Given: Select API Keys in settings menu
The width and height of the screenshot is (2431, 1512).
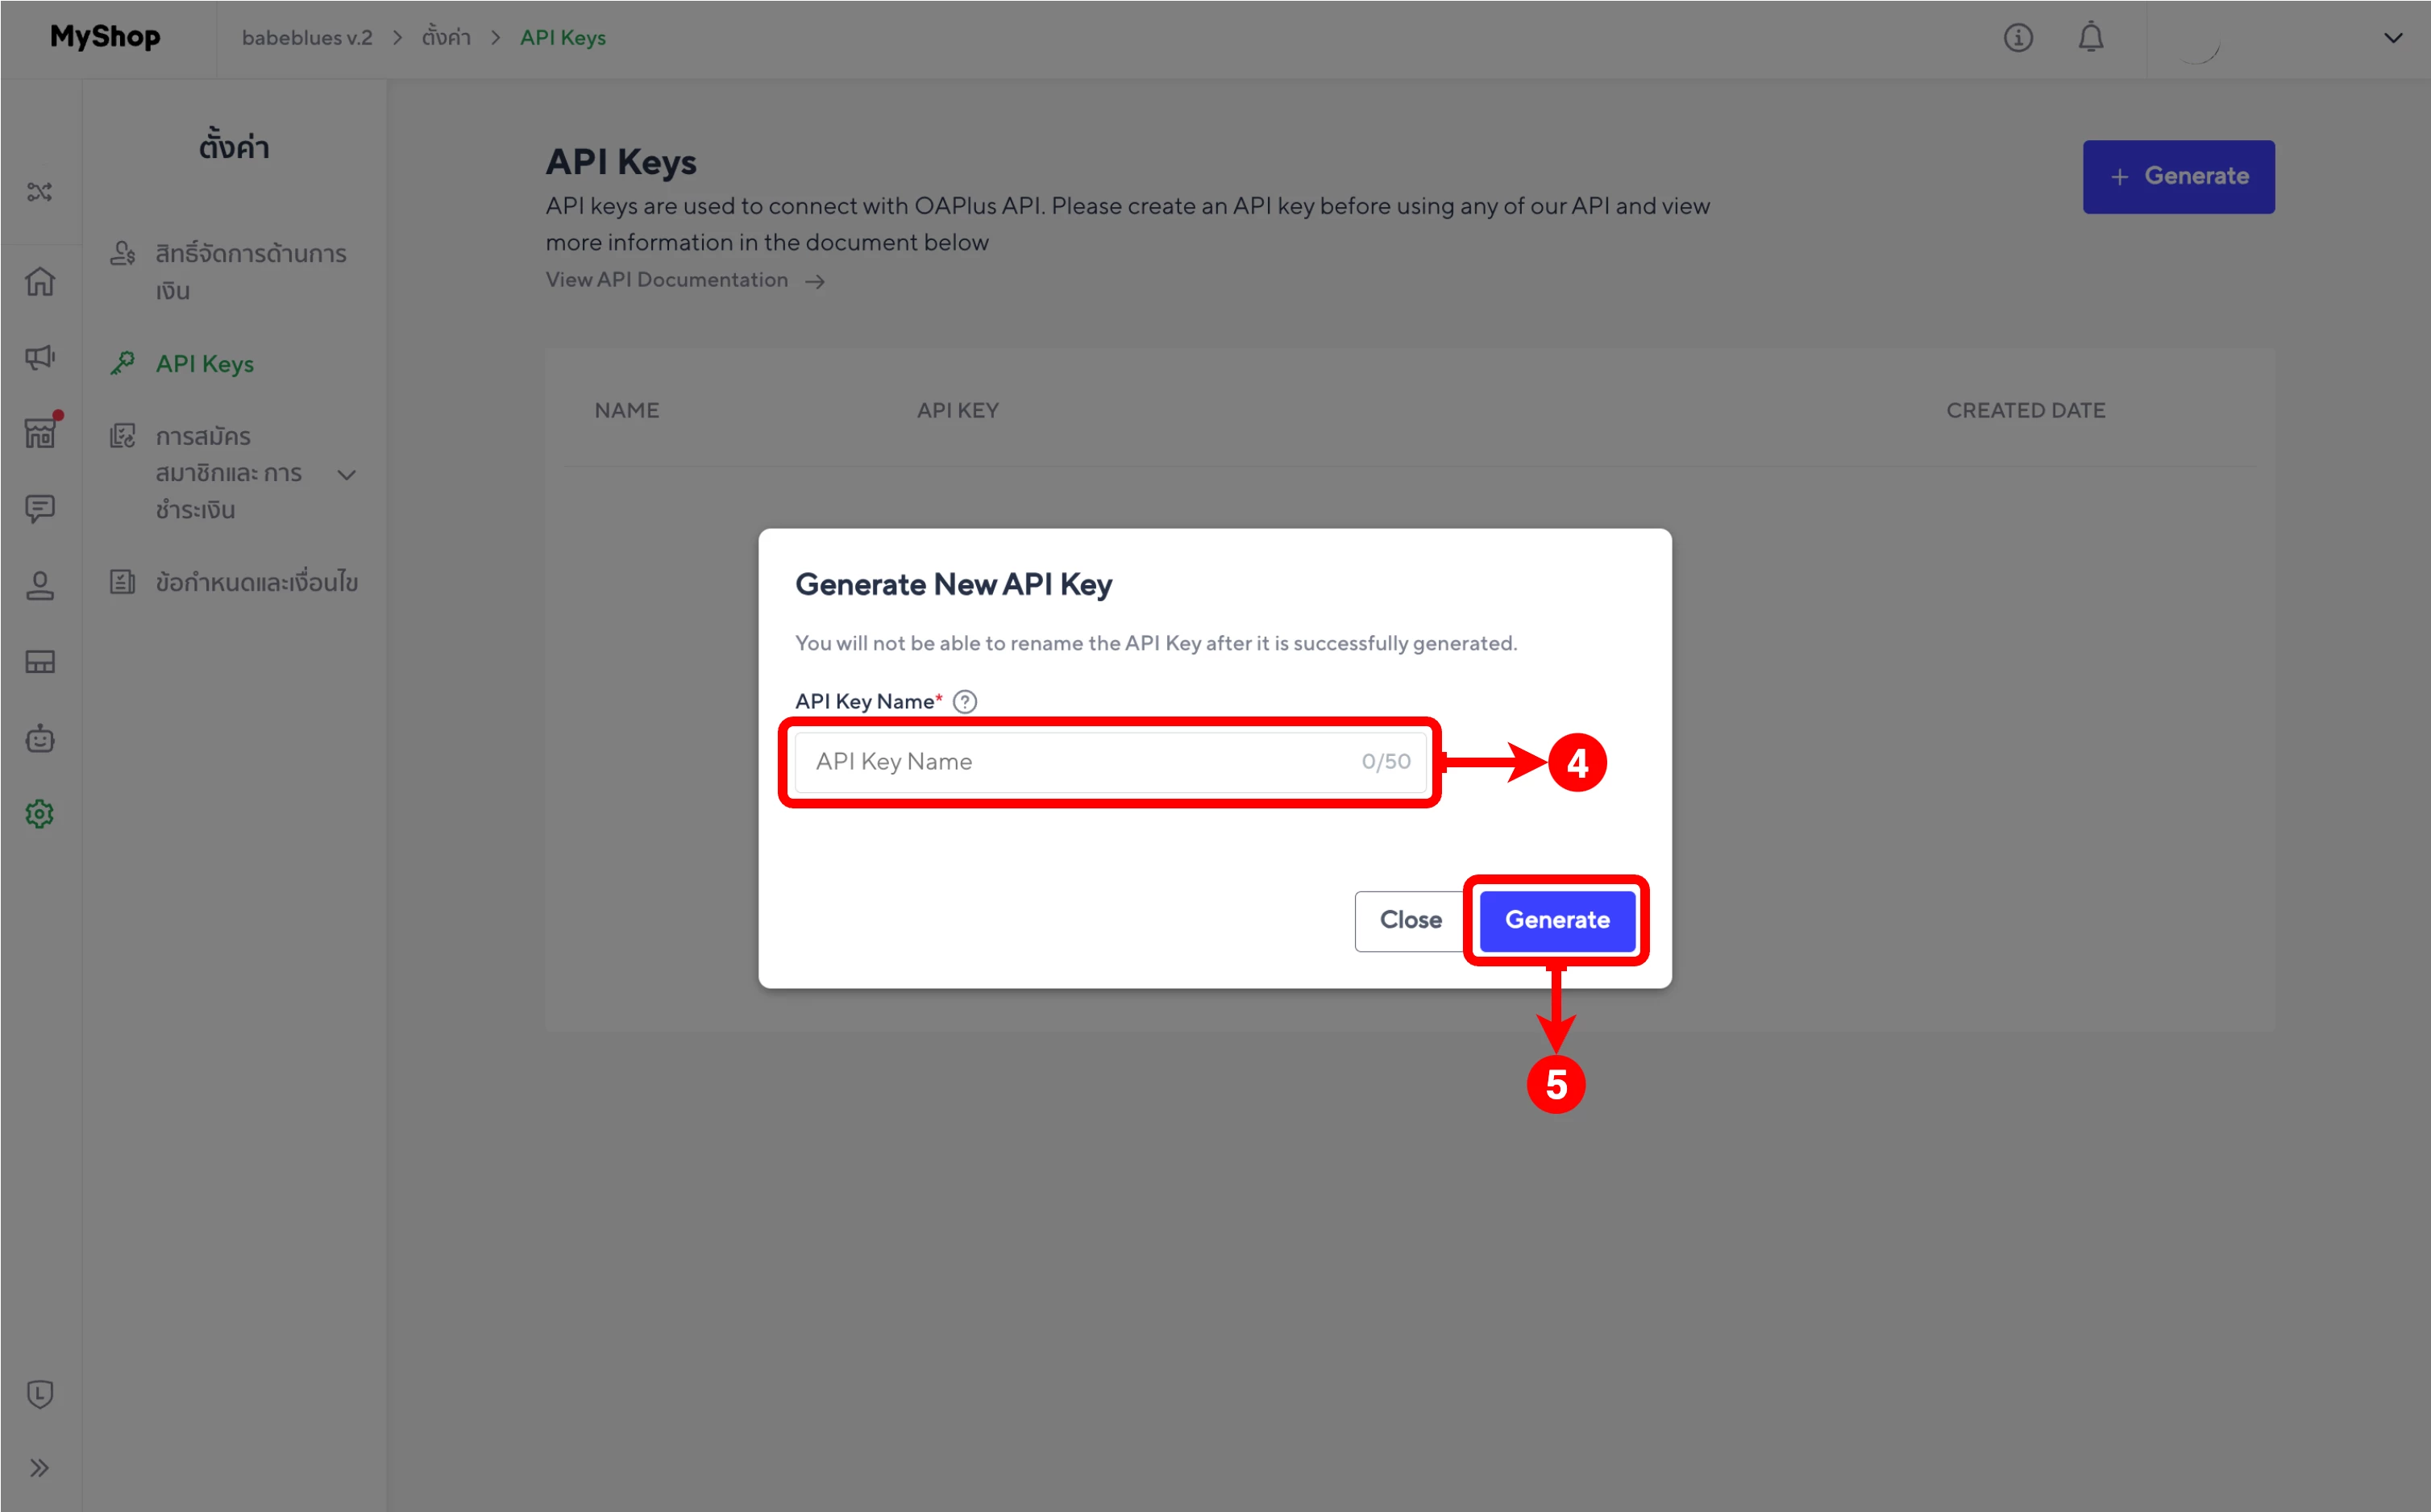Looking at the screenshot, I should point(205,364).
